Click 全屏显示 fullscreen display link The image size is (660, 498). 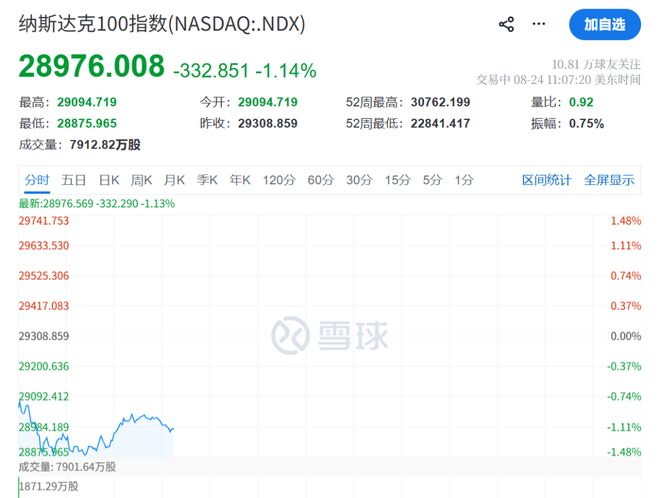[609, 180]
